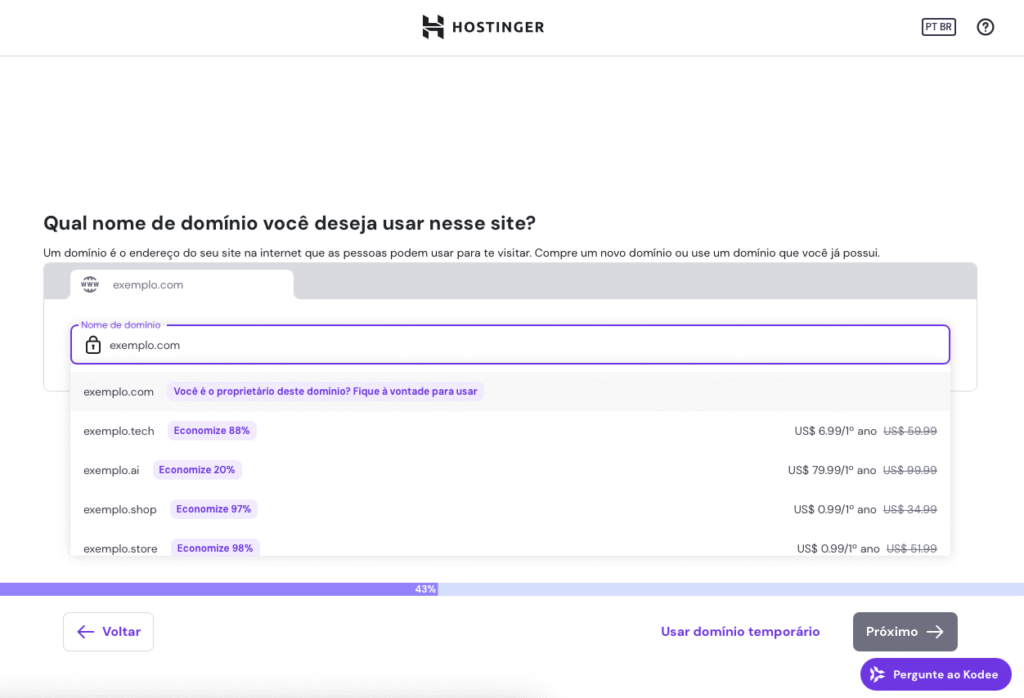Click Usar domínio temporário link
This screenshot has width=1024, height=698.
click(x=740, y=631)
